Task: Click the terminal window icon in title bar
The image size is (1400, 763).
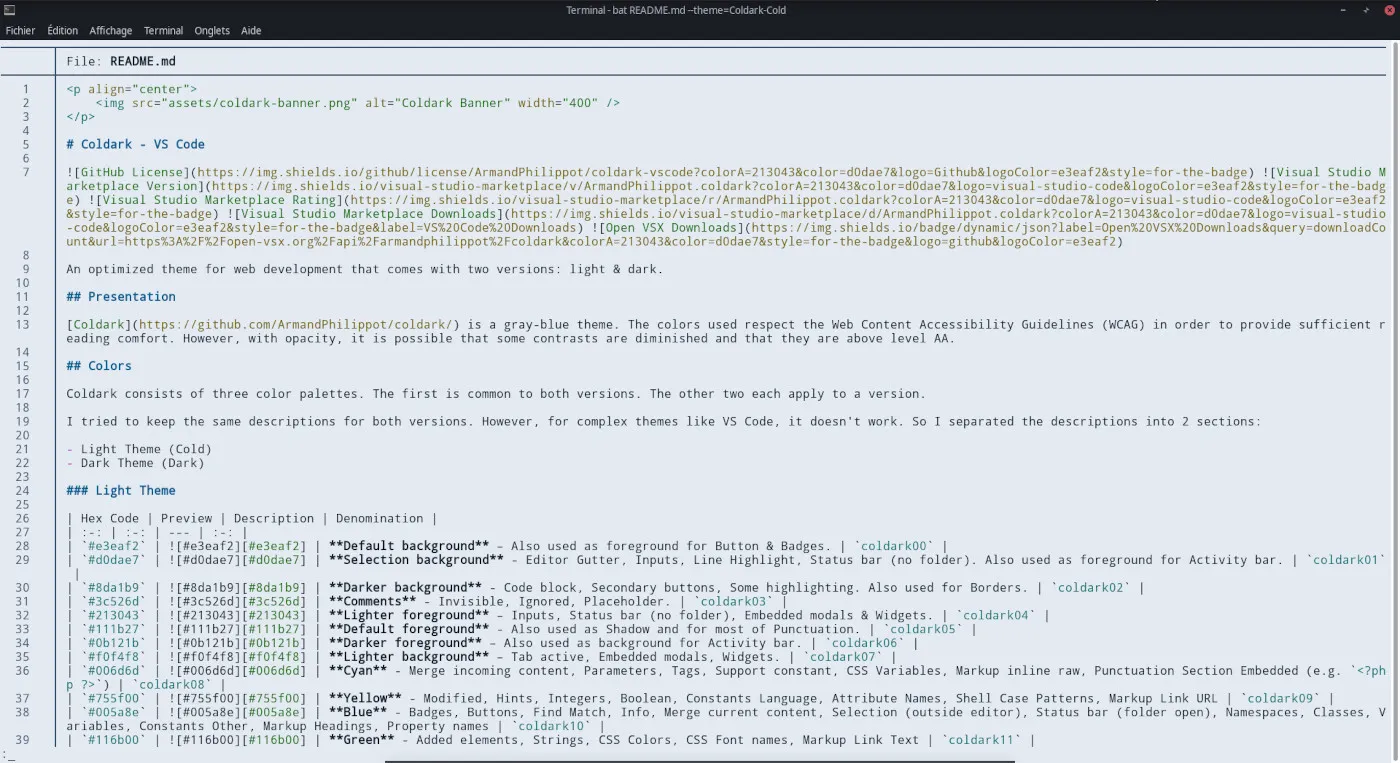Action: (9, 10)
